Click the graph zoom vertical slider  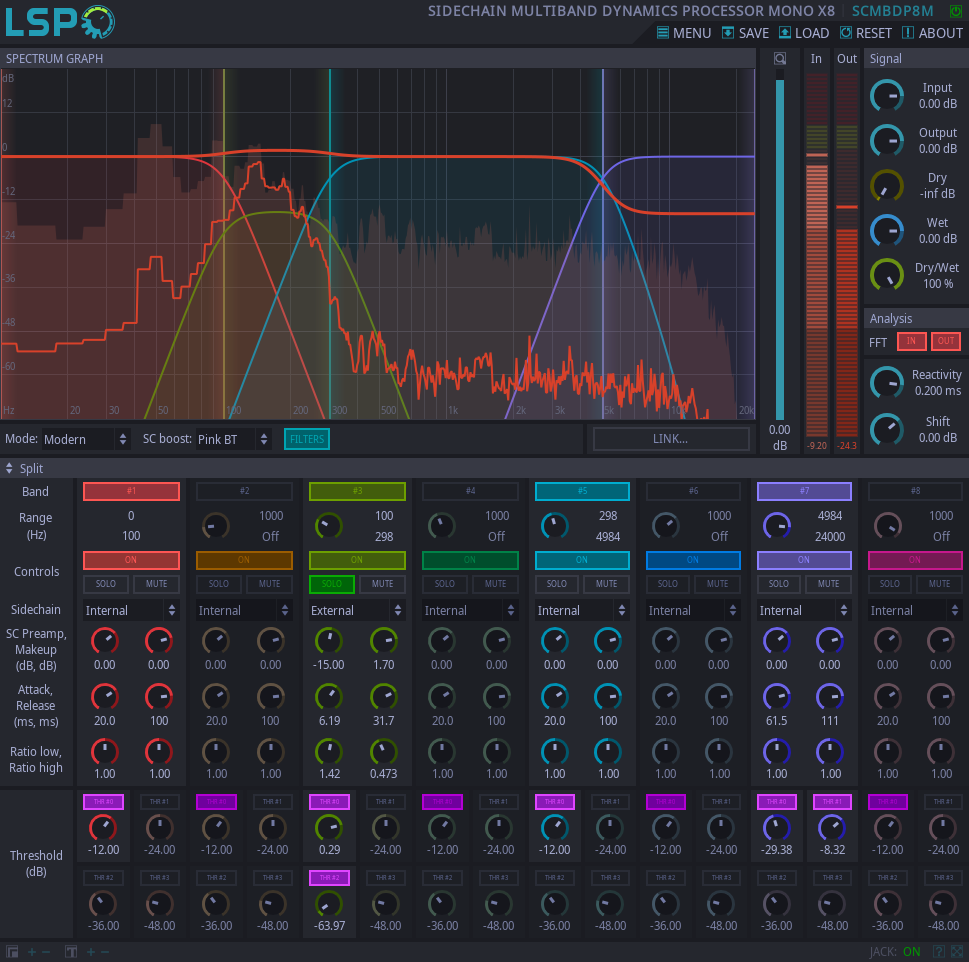pos(780,245)
